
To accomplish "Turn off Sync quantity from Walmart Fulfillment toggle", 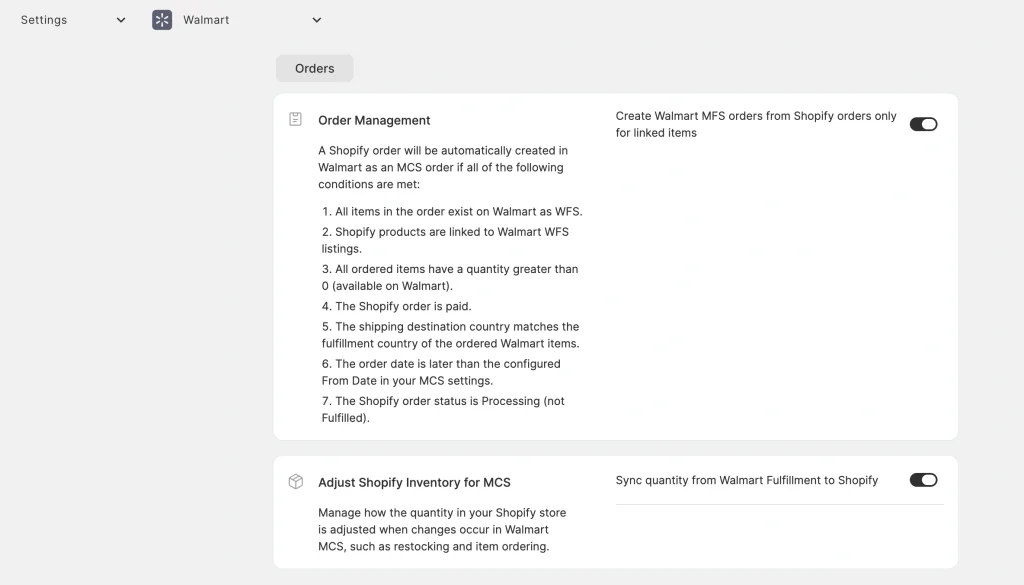I will [922, 480].
